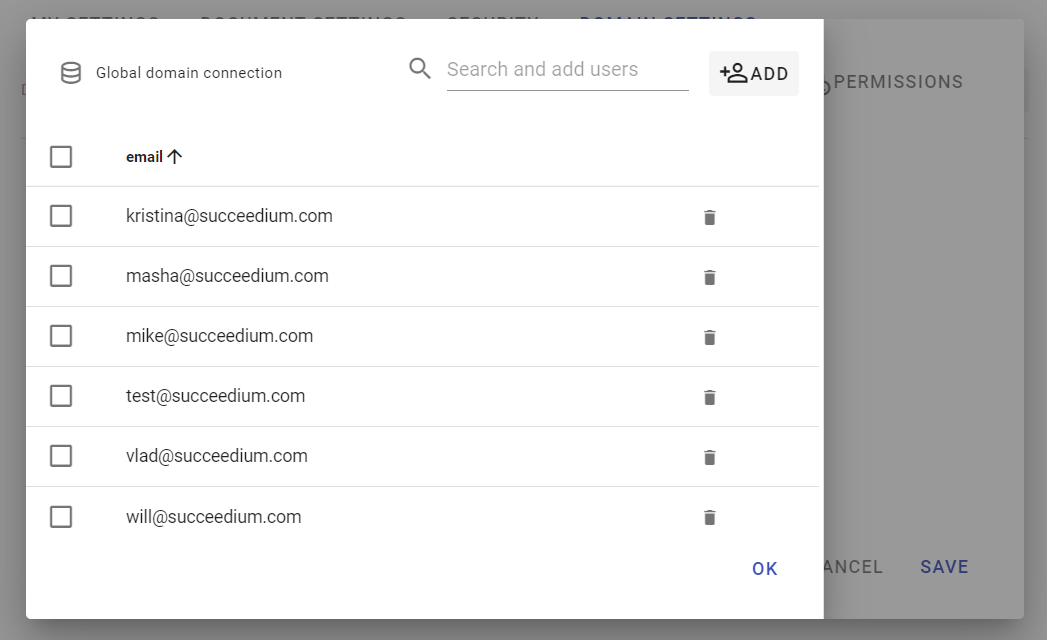Viewport: 1047px width, 640px height.
Task: Confirm the dialog with OK
Action: (x=765, y=569)
